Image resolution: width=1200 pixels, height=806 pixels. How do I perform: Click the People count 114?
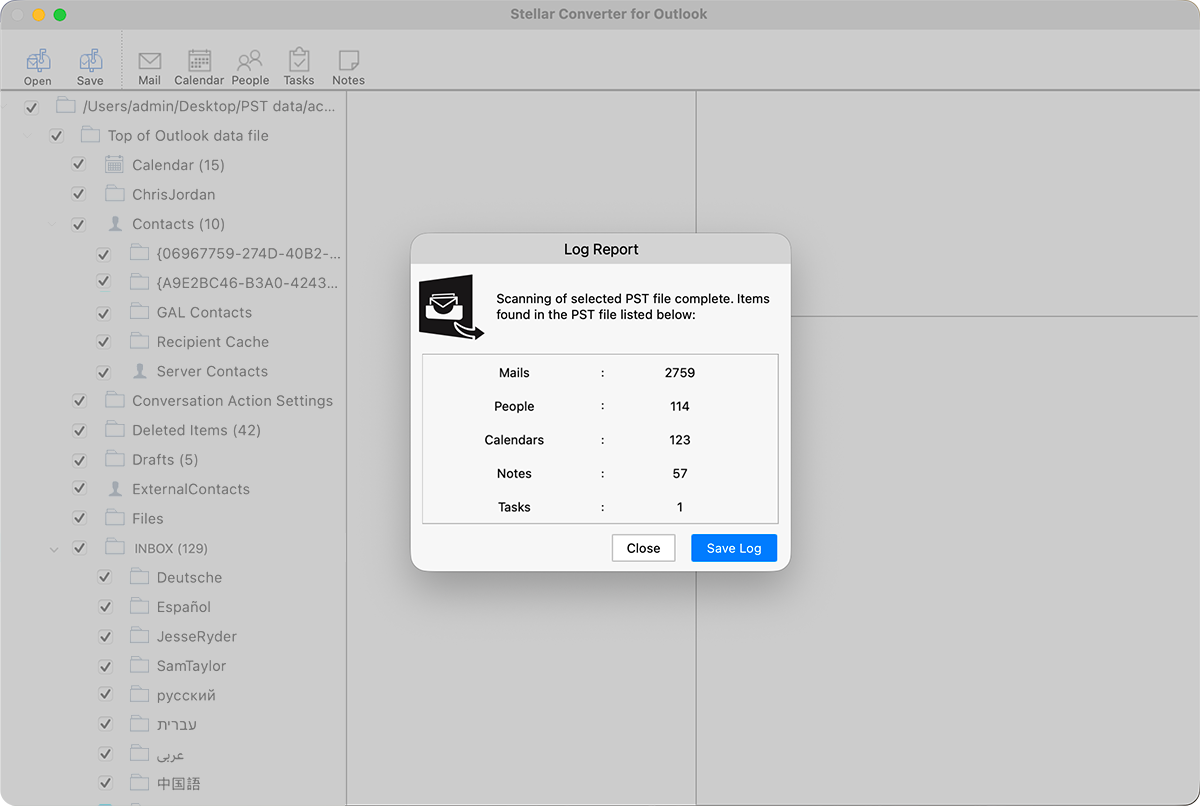(680, 407)
